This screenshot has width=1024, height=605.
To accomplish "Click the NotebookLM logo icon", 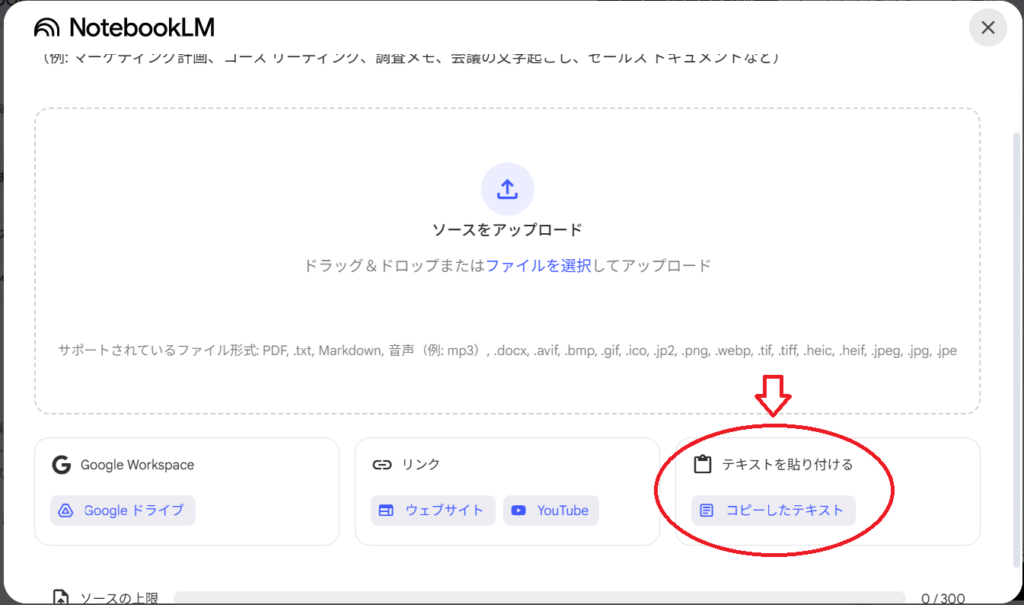I will (x=46, y=27).
